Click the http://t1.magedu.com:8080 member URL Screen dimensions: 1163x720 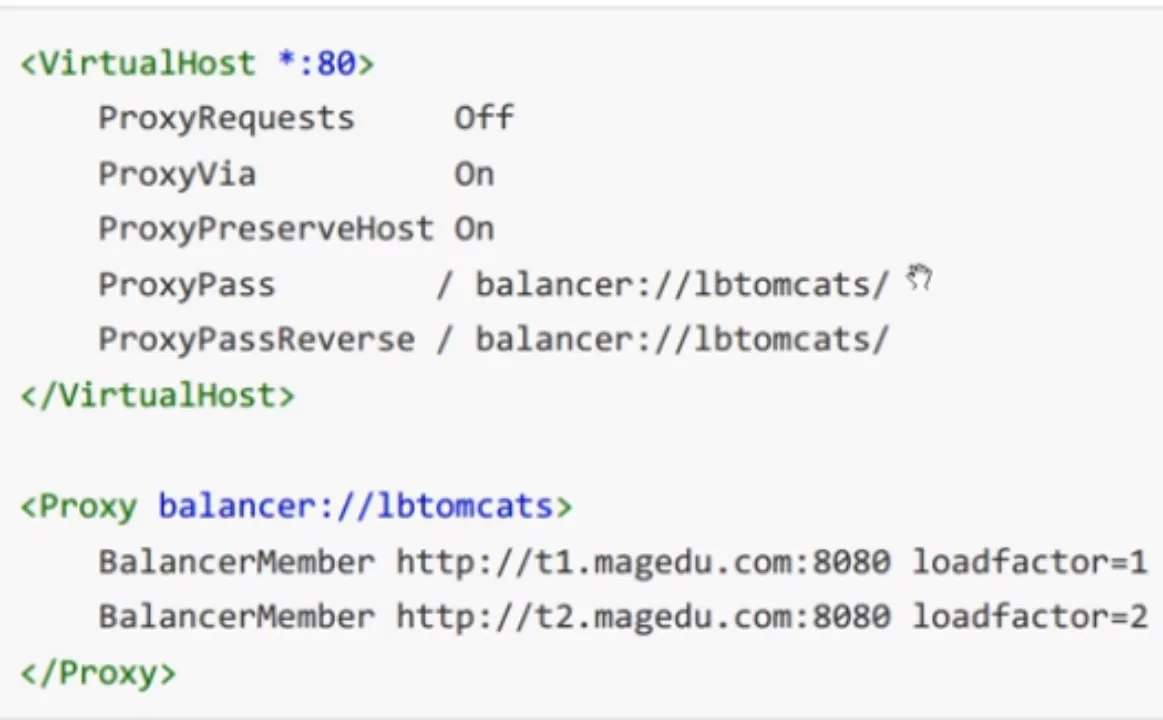click(x=642, y=562)
